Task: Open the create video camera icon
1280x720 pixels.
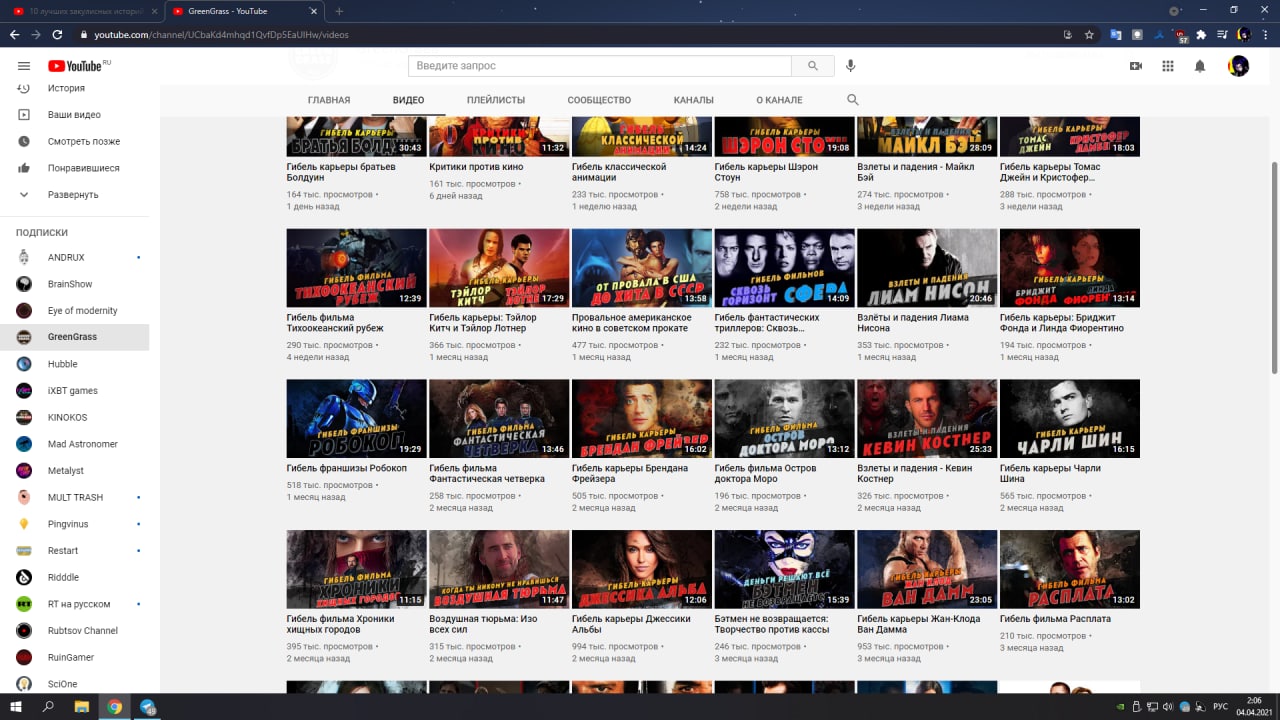Action: 1136,66
